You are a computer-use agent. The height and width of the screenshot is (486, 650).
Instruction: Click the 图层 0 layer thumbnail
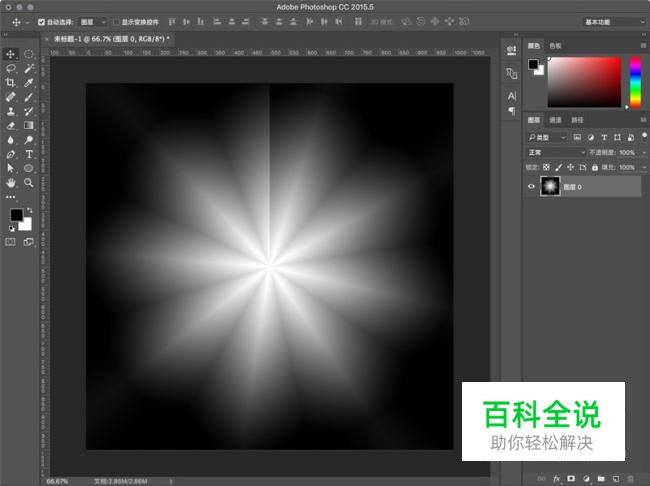[x=550, y=186]
